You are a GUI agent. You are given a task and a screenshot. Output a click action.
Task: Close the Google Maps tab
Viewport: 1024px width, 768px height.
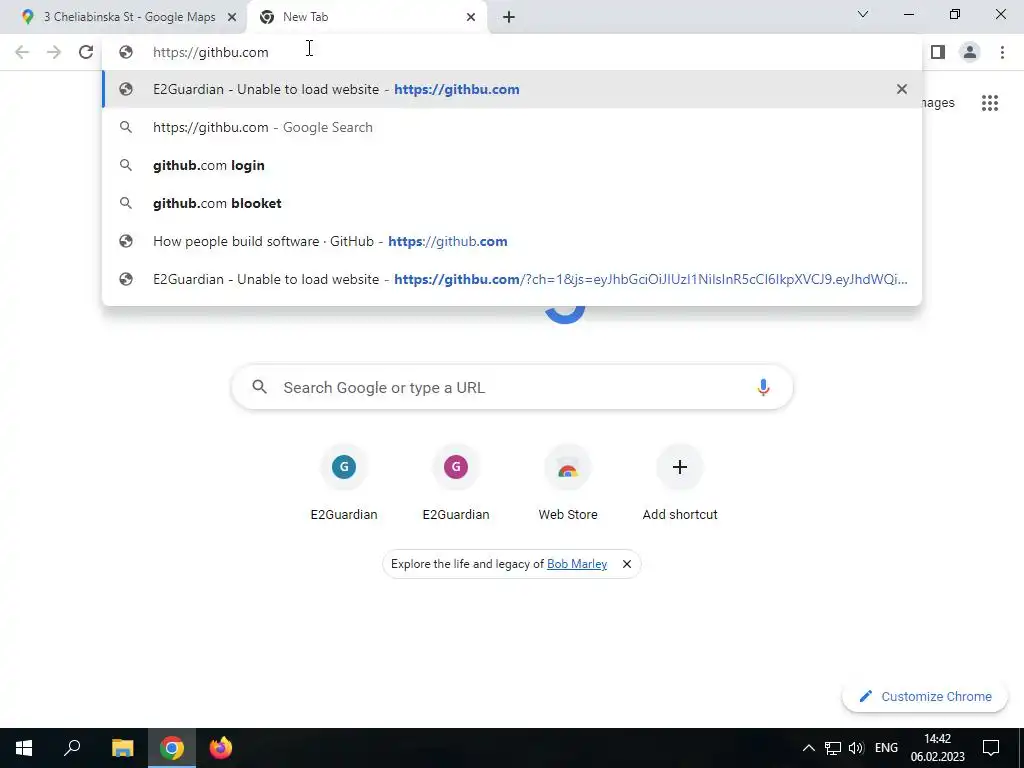click(232, 17)
